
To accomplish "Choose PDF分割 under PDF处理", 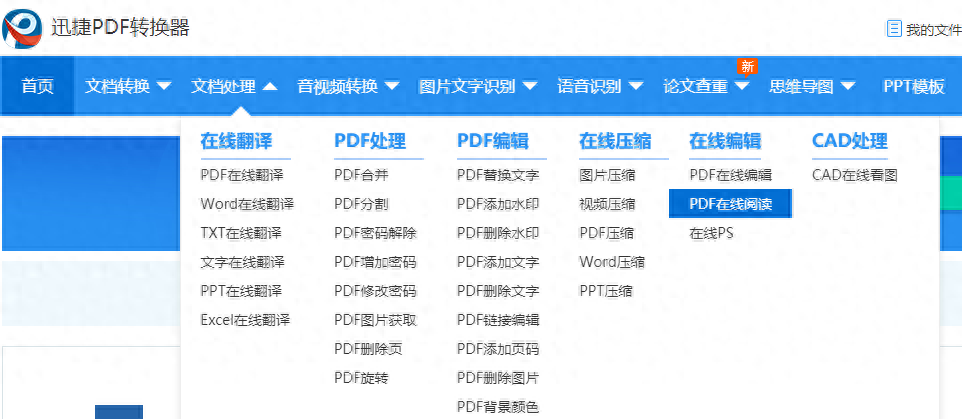I will click(361, 204).
